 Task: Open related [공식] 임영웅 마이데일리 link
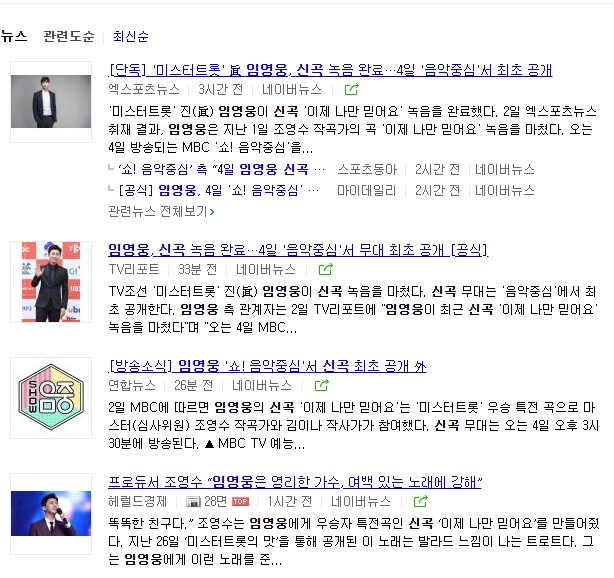point(219,191)
